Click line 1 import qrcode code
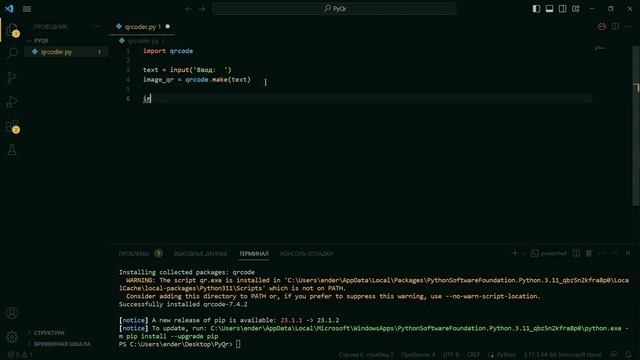The height and width of the screenshot is (360, 640). (168, 51)
